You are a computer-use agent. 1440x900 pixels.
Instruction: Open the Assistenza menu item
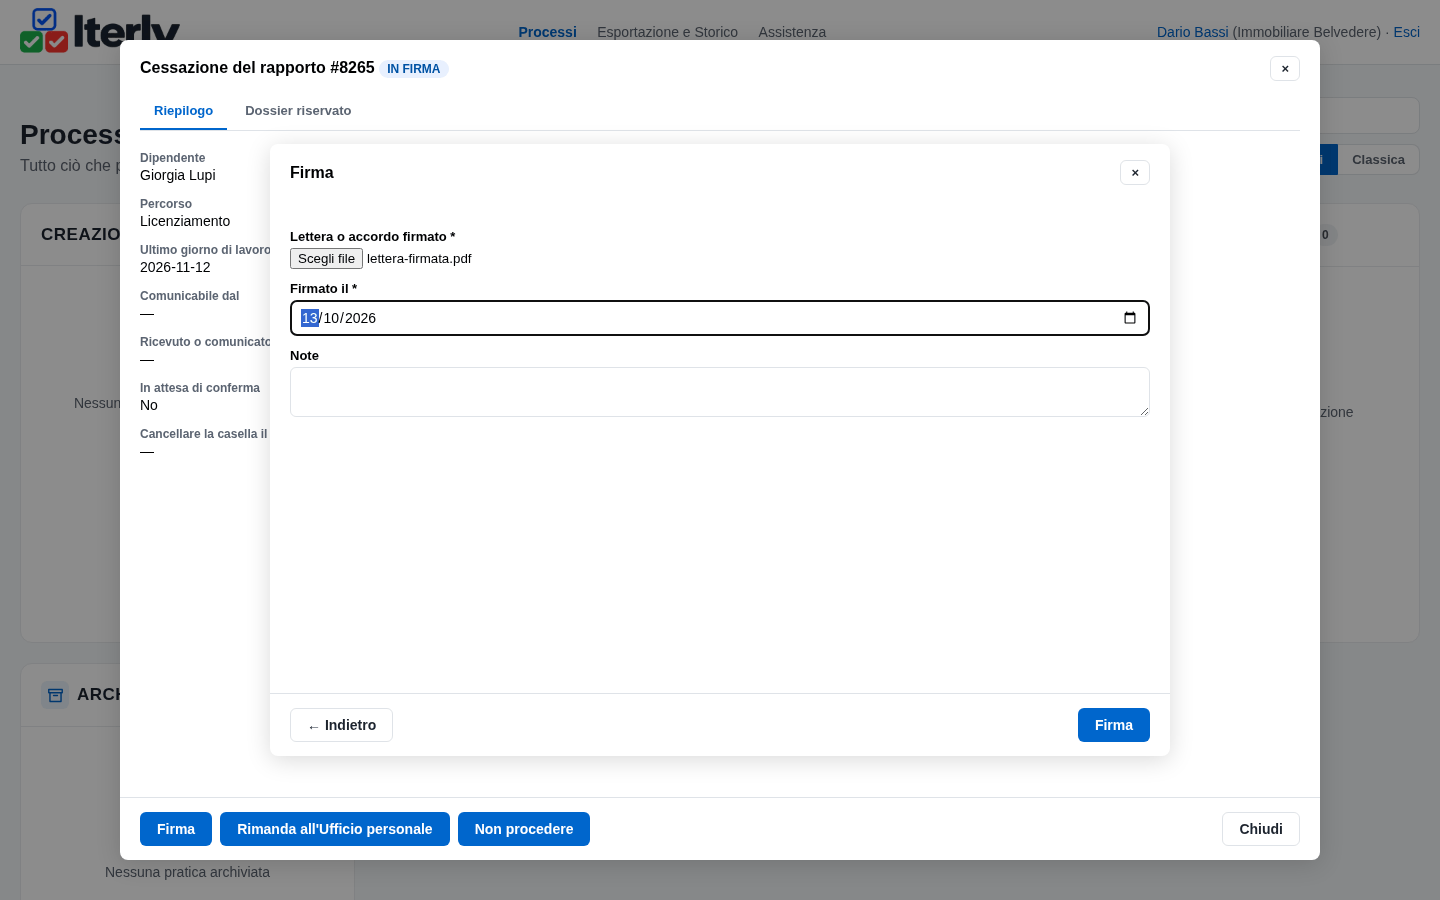792,32
